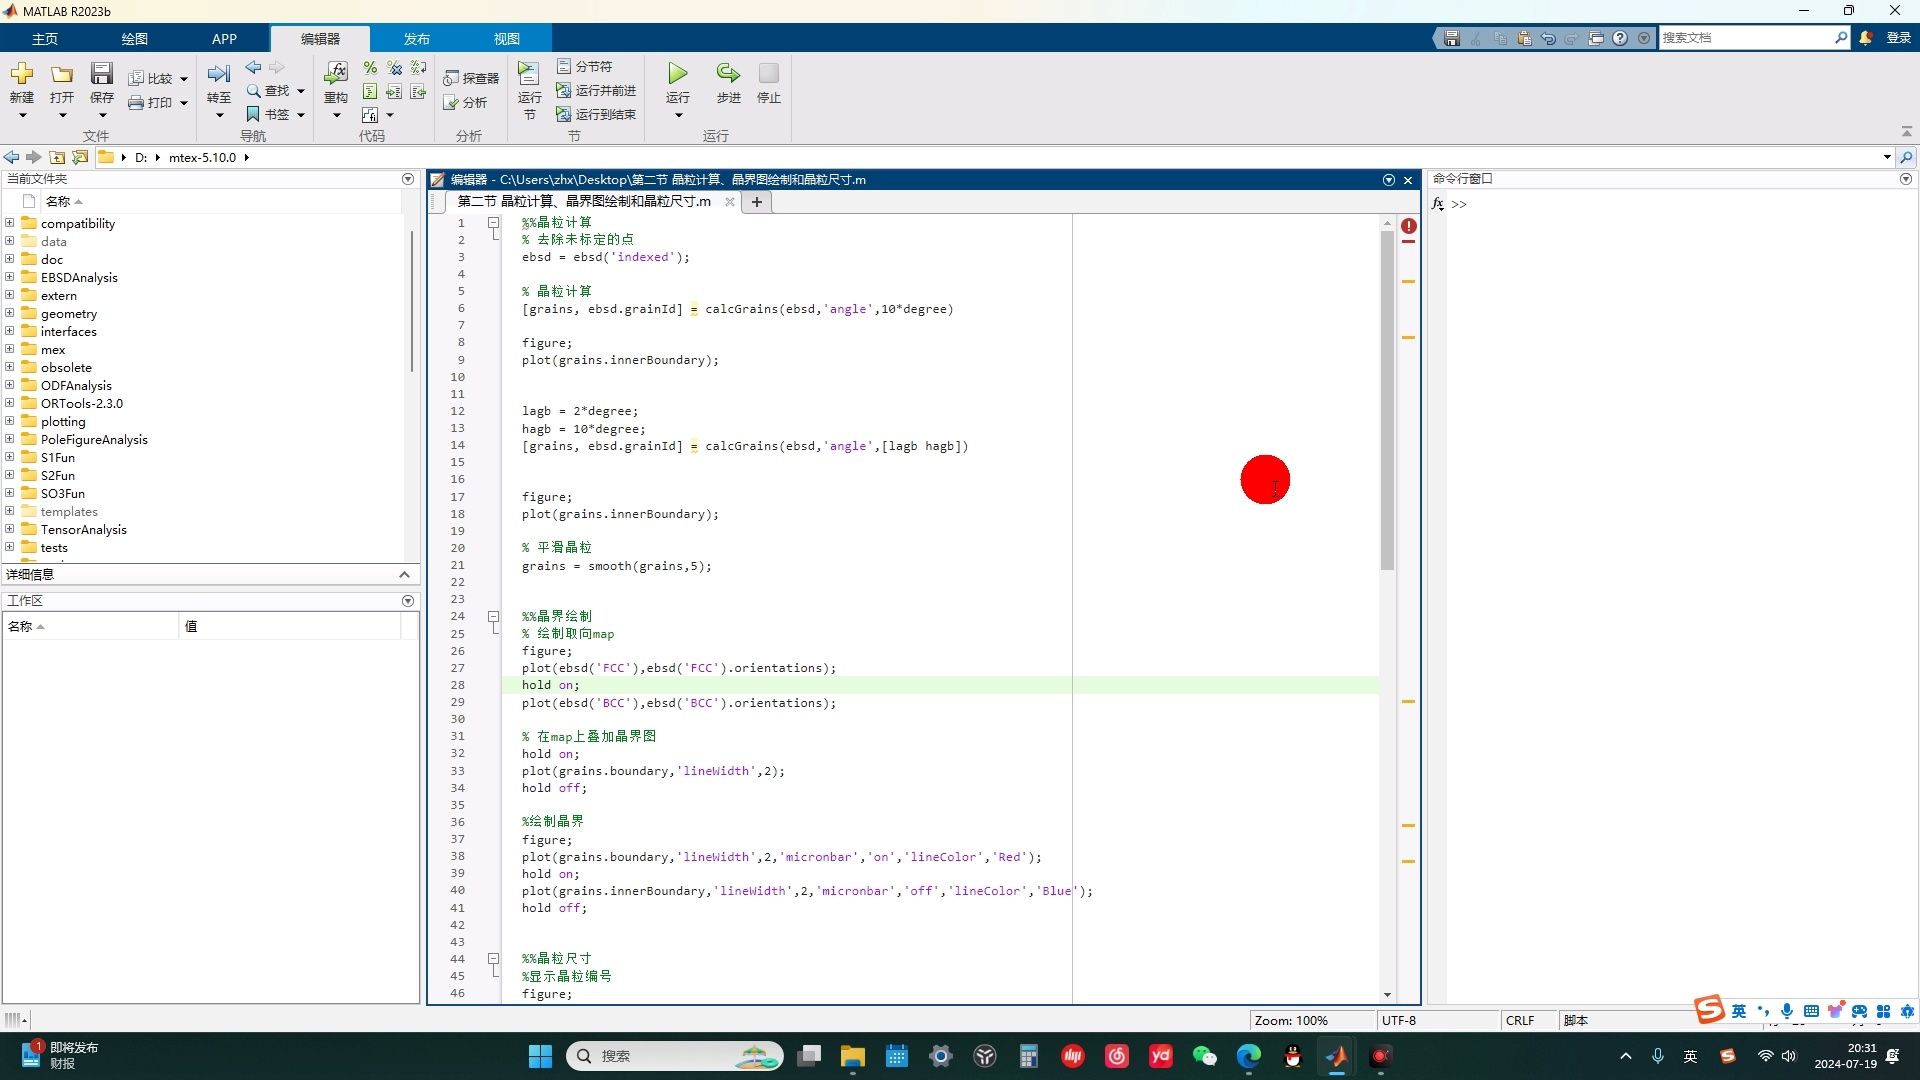Screen dimensions: 1920x1080
Task: Click the red error indicator in editor margin
Action: (1409, 226)
